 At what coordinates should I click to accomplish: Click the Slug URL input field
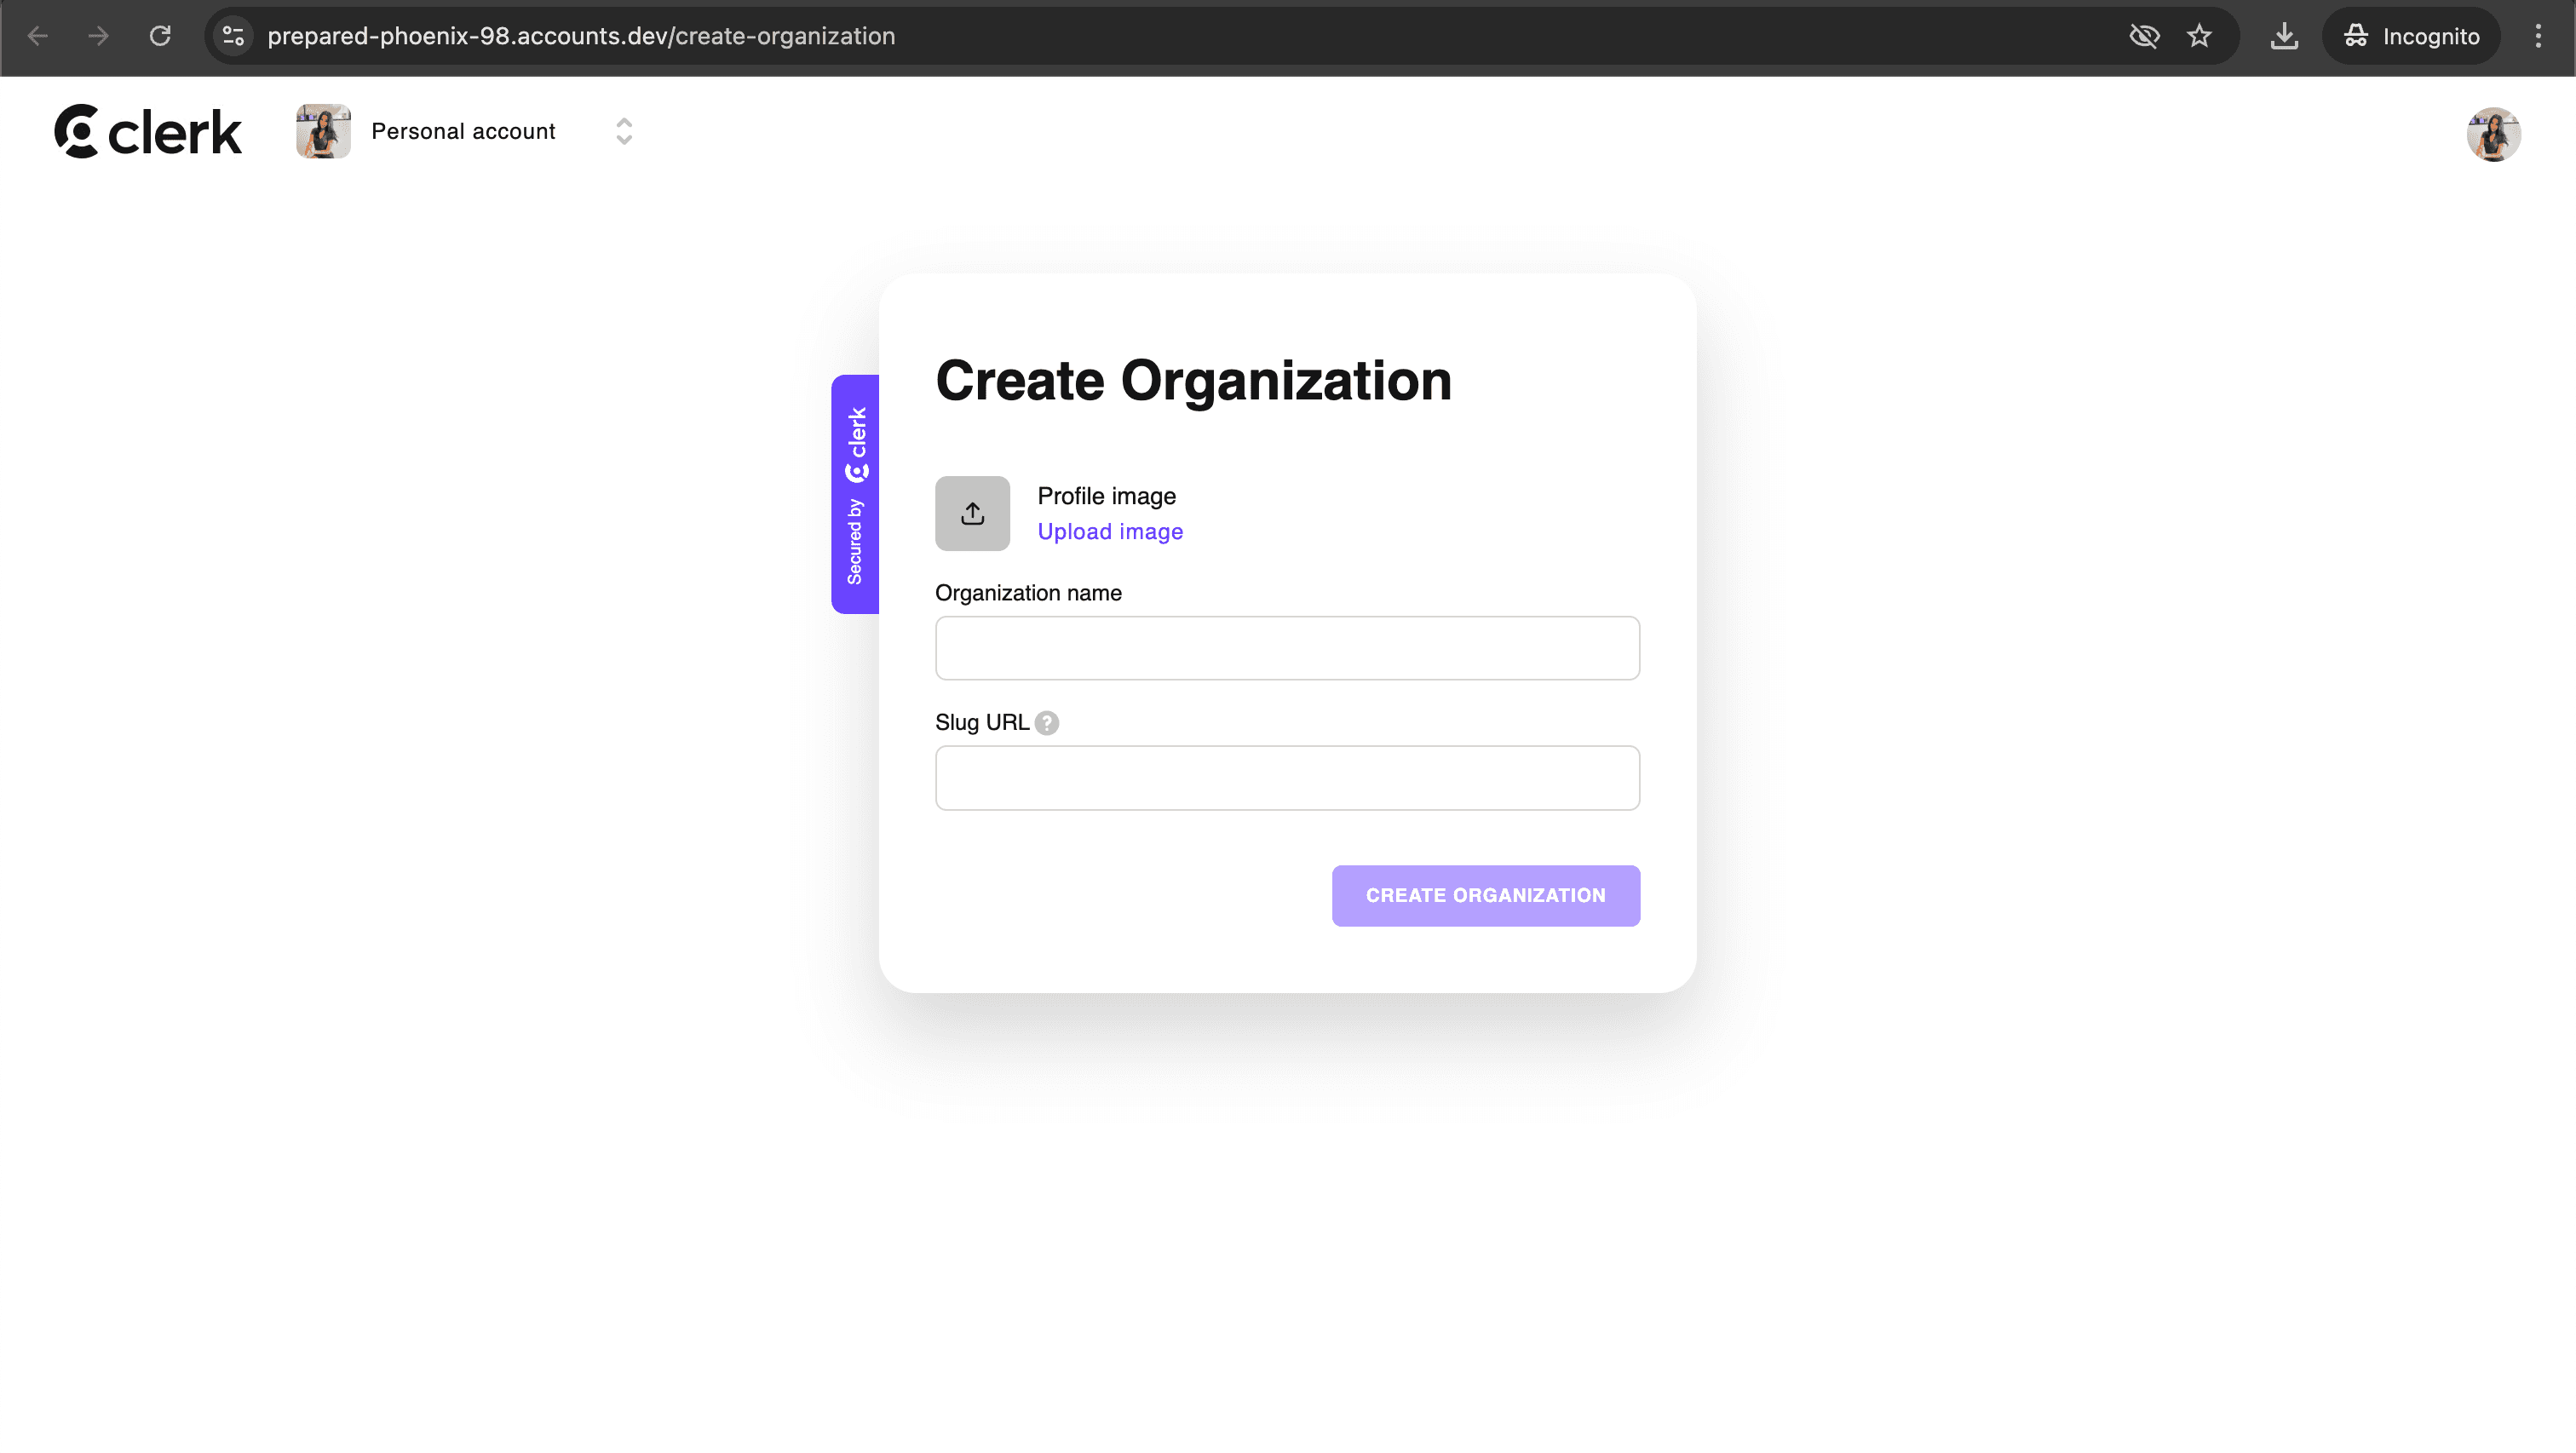point(1286,777)
